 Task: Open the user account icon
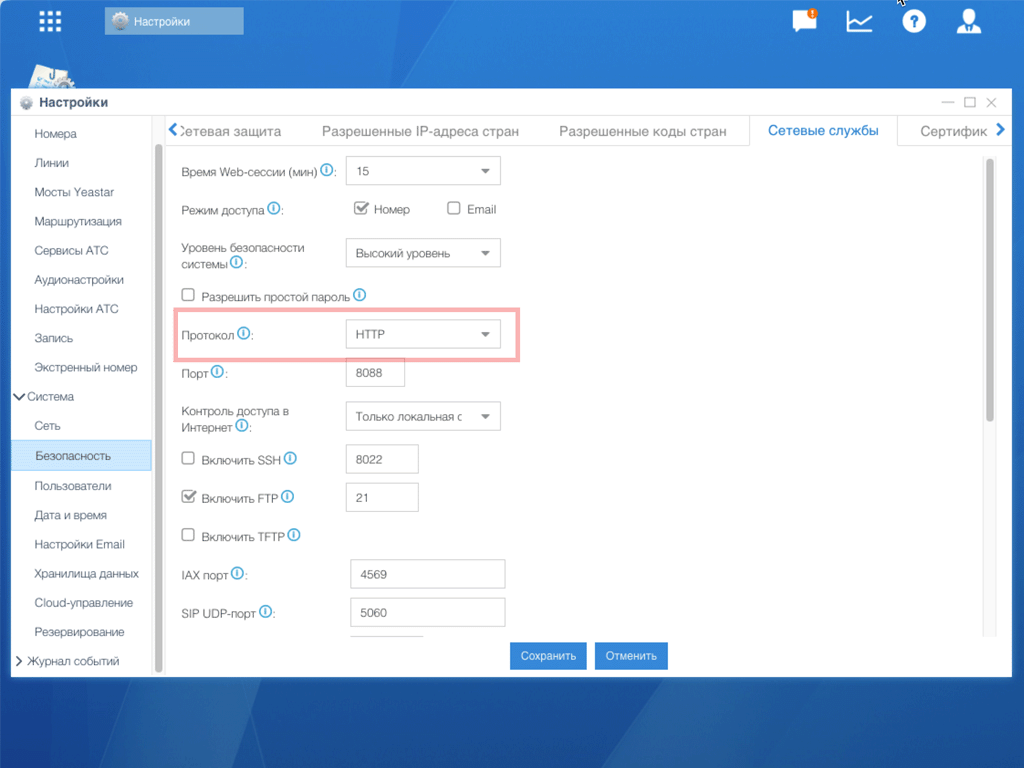tap(968, 21)
